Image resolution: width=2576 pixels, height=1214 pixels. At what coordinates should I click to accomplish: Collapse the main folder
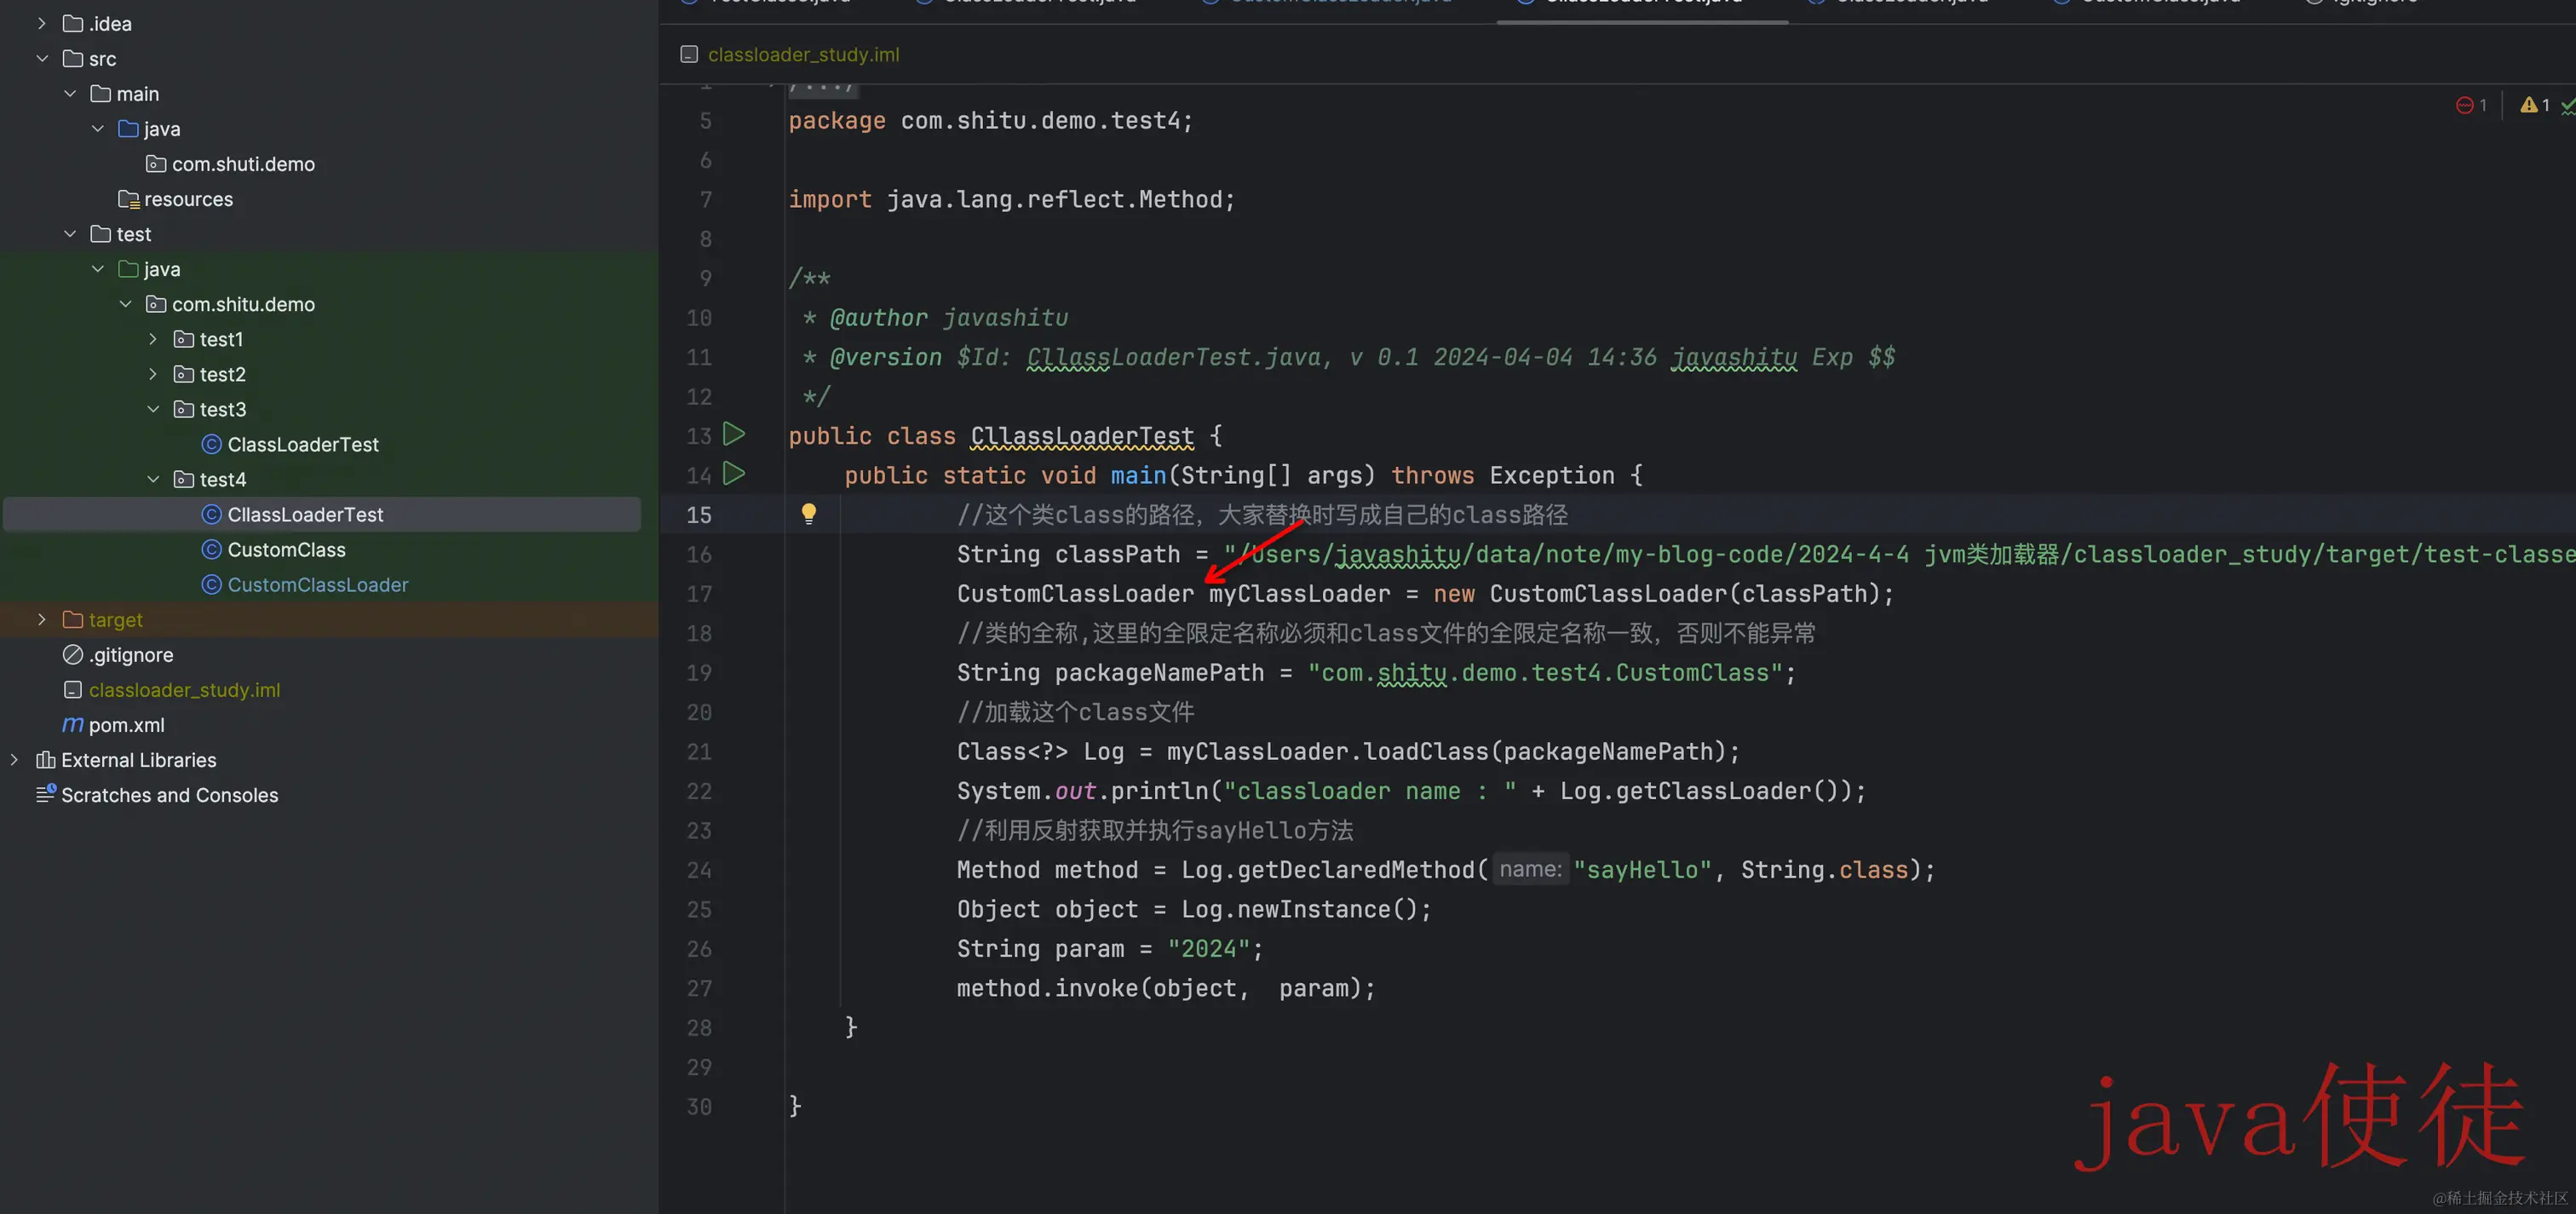click(69, 93)
